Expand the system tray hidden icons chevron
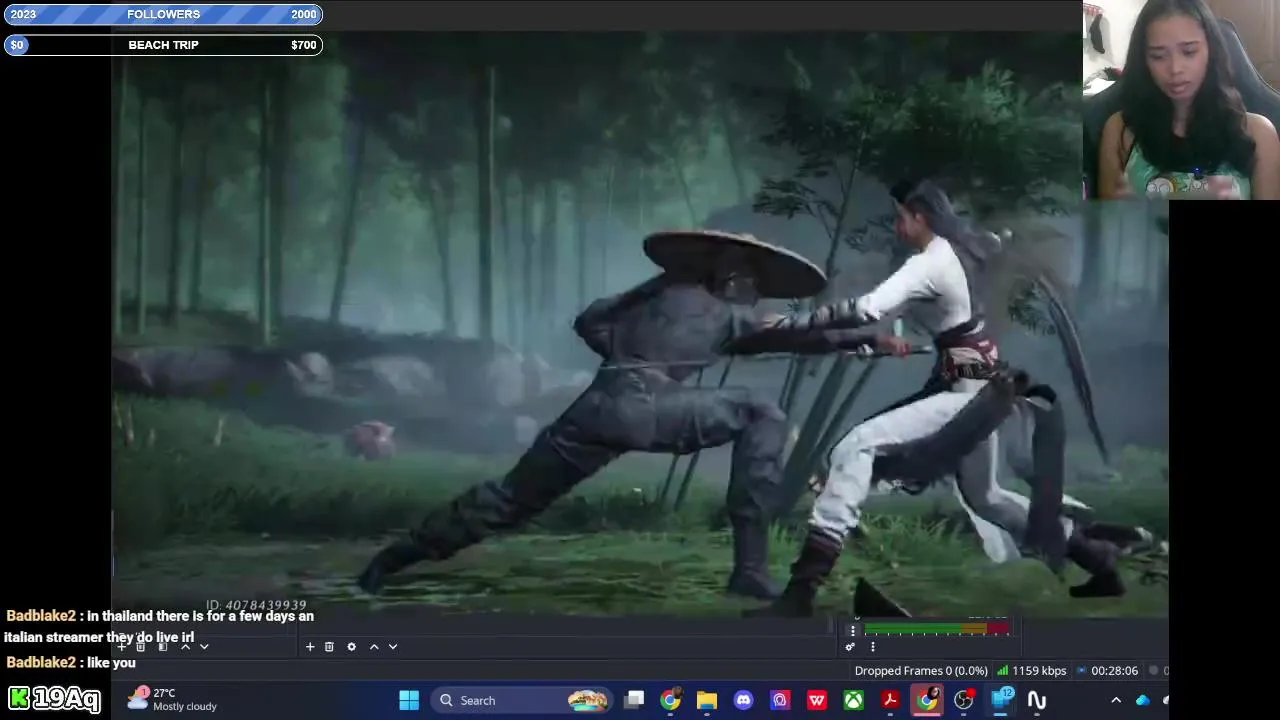The image size is (1280, 720). click(1116, 700)
